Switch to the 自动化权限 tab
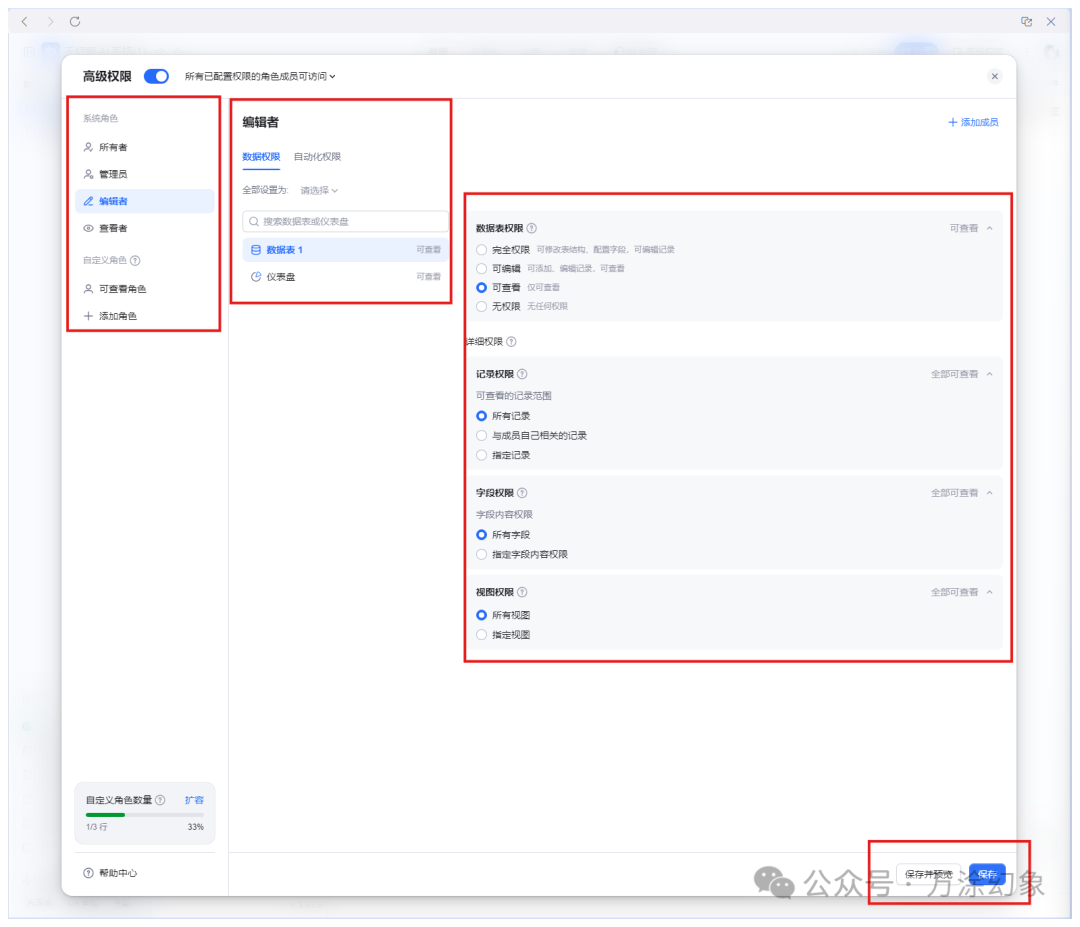 318,156
